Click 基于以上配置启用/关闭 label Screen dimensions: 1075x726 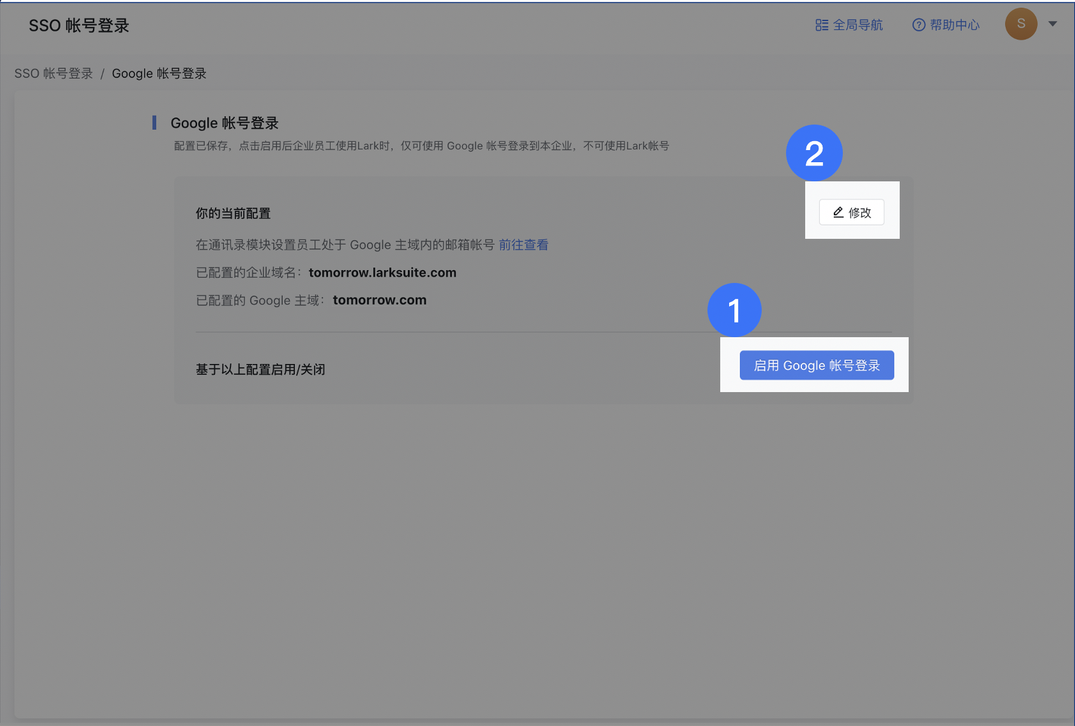[x=261, y=370]
